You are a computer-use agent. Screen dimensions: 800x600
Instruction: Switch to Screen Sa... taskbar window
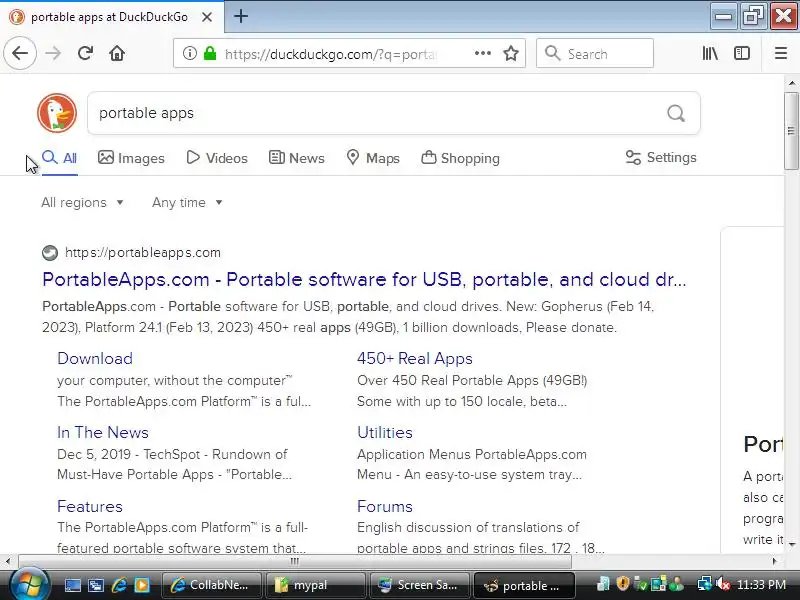tap(419, 585)
